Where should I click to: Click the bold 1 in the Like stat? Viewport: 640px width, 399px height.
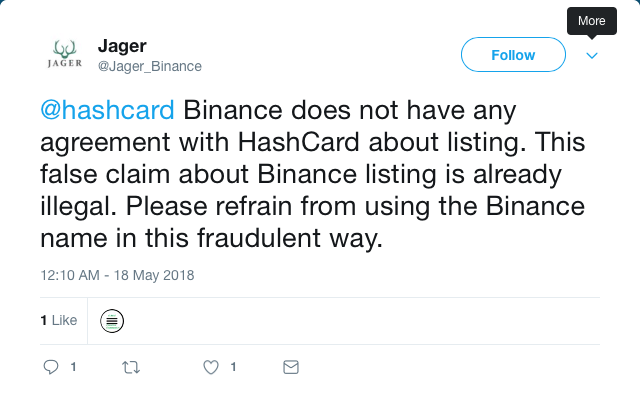[x=44, y=320]
